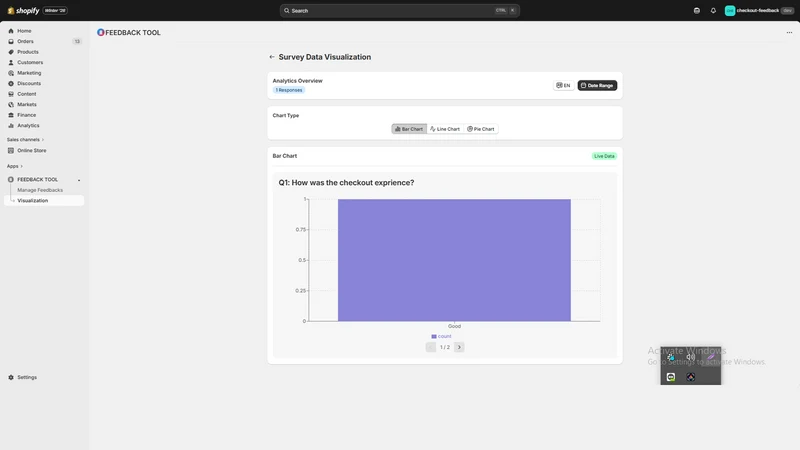Click the FEEDBACK TOOL app logo icon
Viewport: 800px width, 450px height.
click(101, 32)
